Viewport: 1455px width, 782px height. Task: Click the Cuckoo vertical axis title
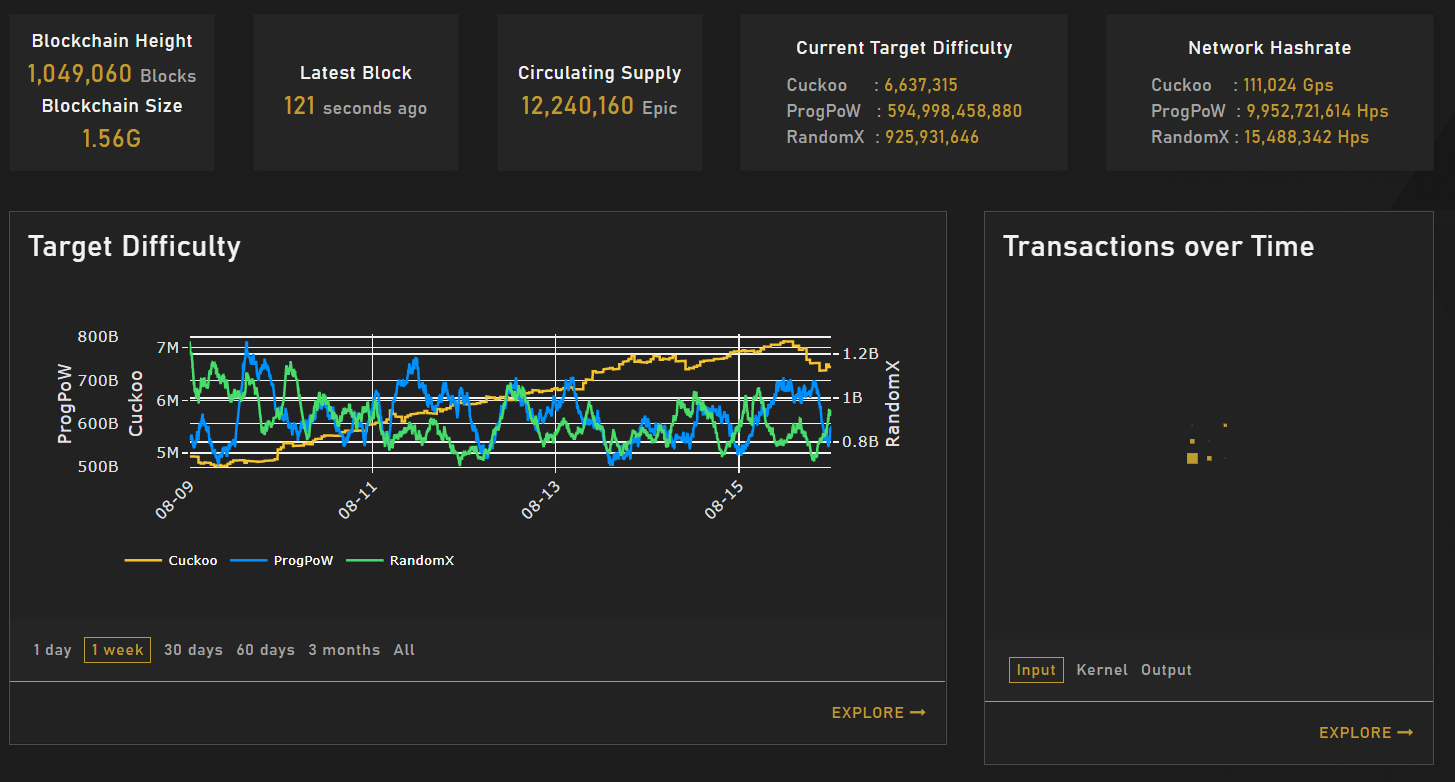coord(136,403)
